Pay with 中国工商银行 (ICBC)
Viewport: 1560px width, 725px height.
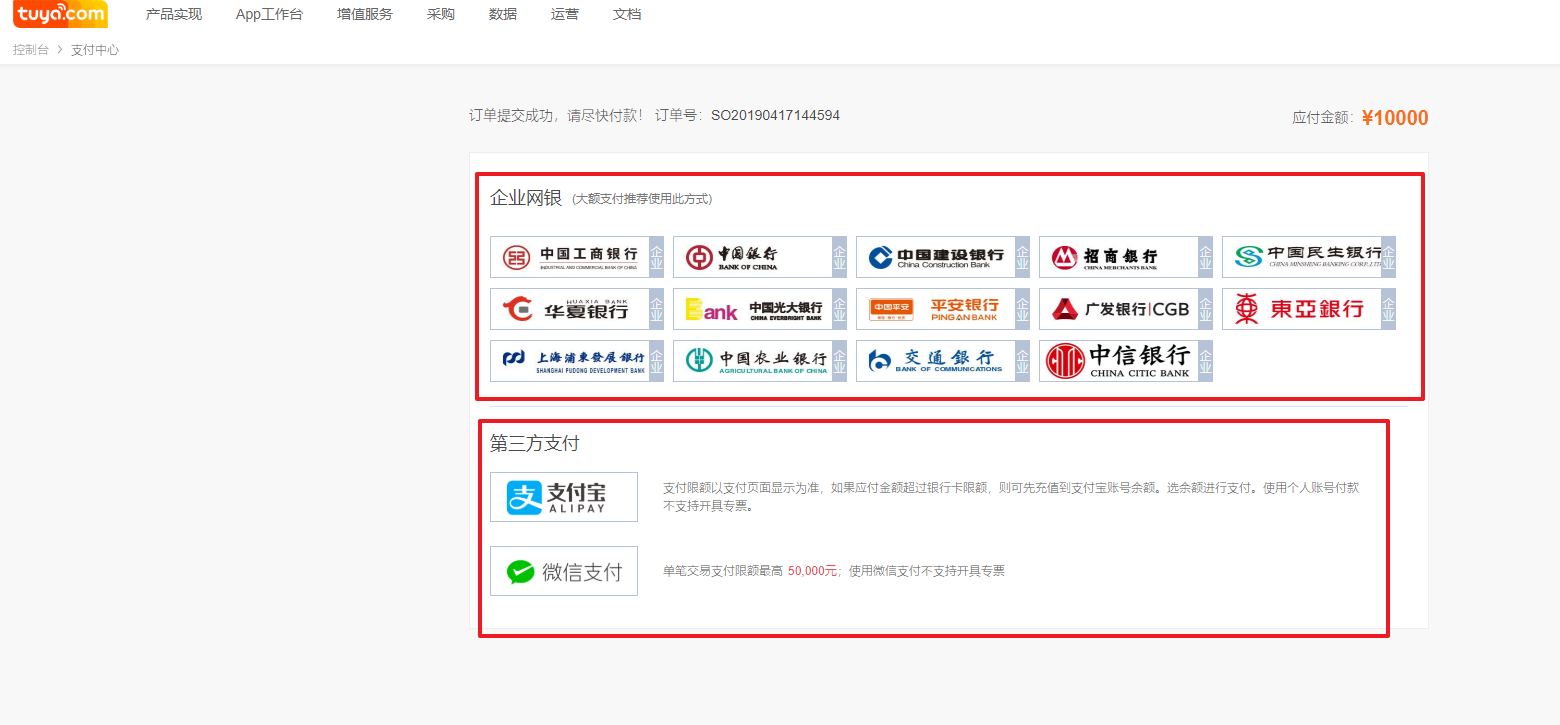(x=577, y=257)
